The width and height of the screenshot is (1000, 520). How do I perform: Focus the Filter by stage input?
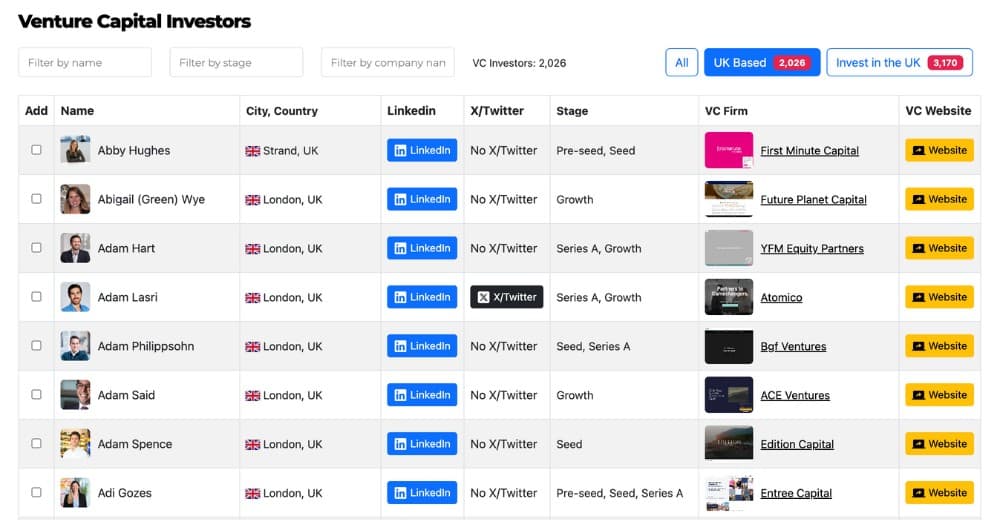click(x=236, y=62)
